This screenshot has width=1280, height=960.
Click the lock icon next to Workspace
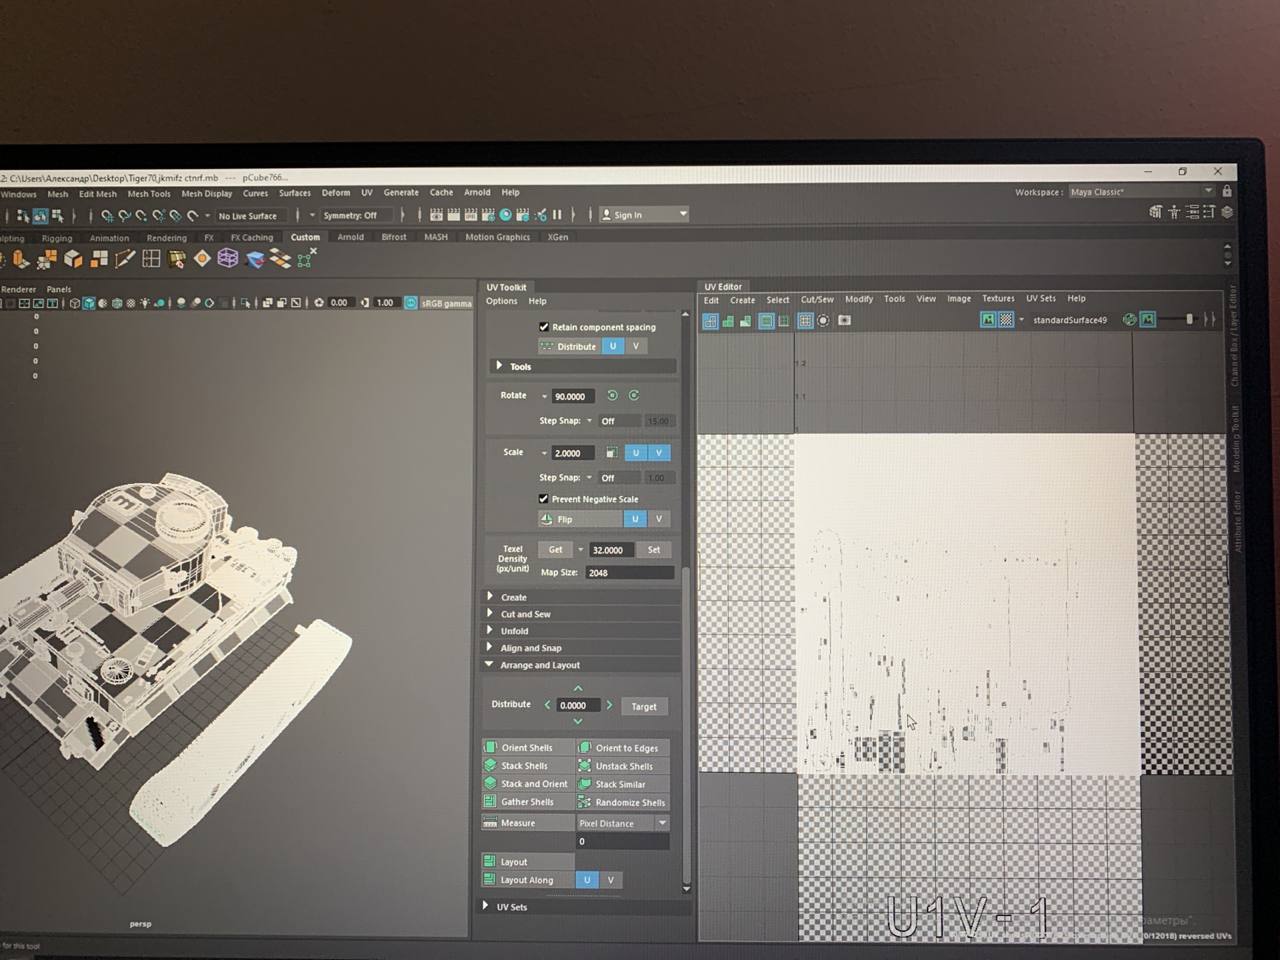(x=1227, y=191)
